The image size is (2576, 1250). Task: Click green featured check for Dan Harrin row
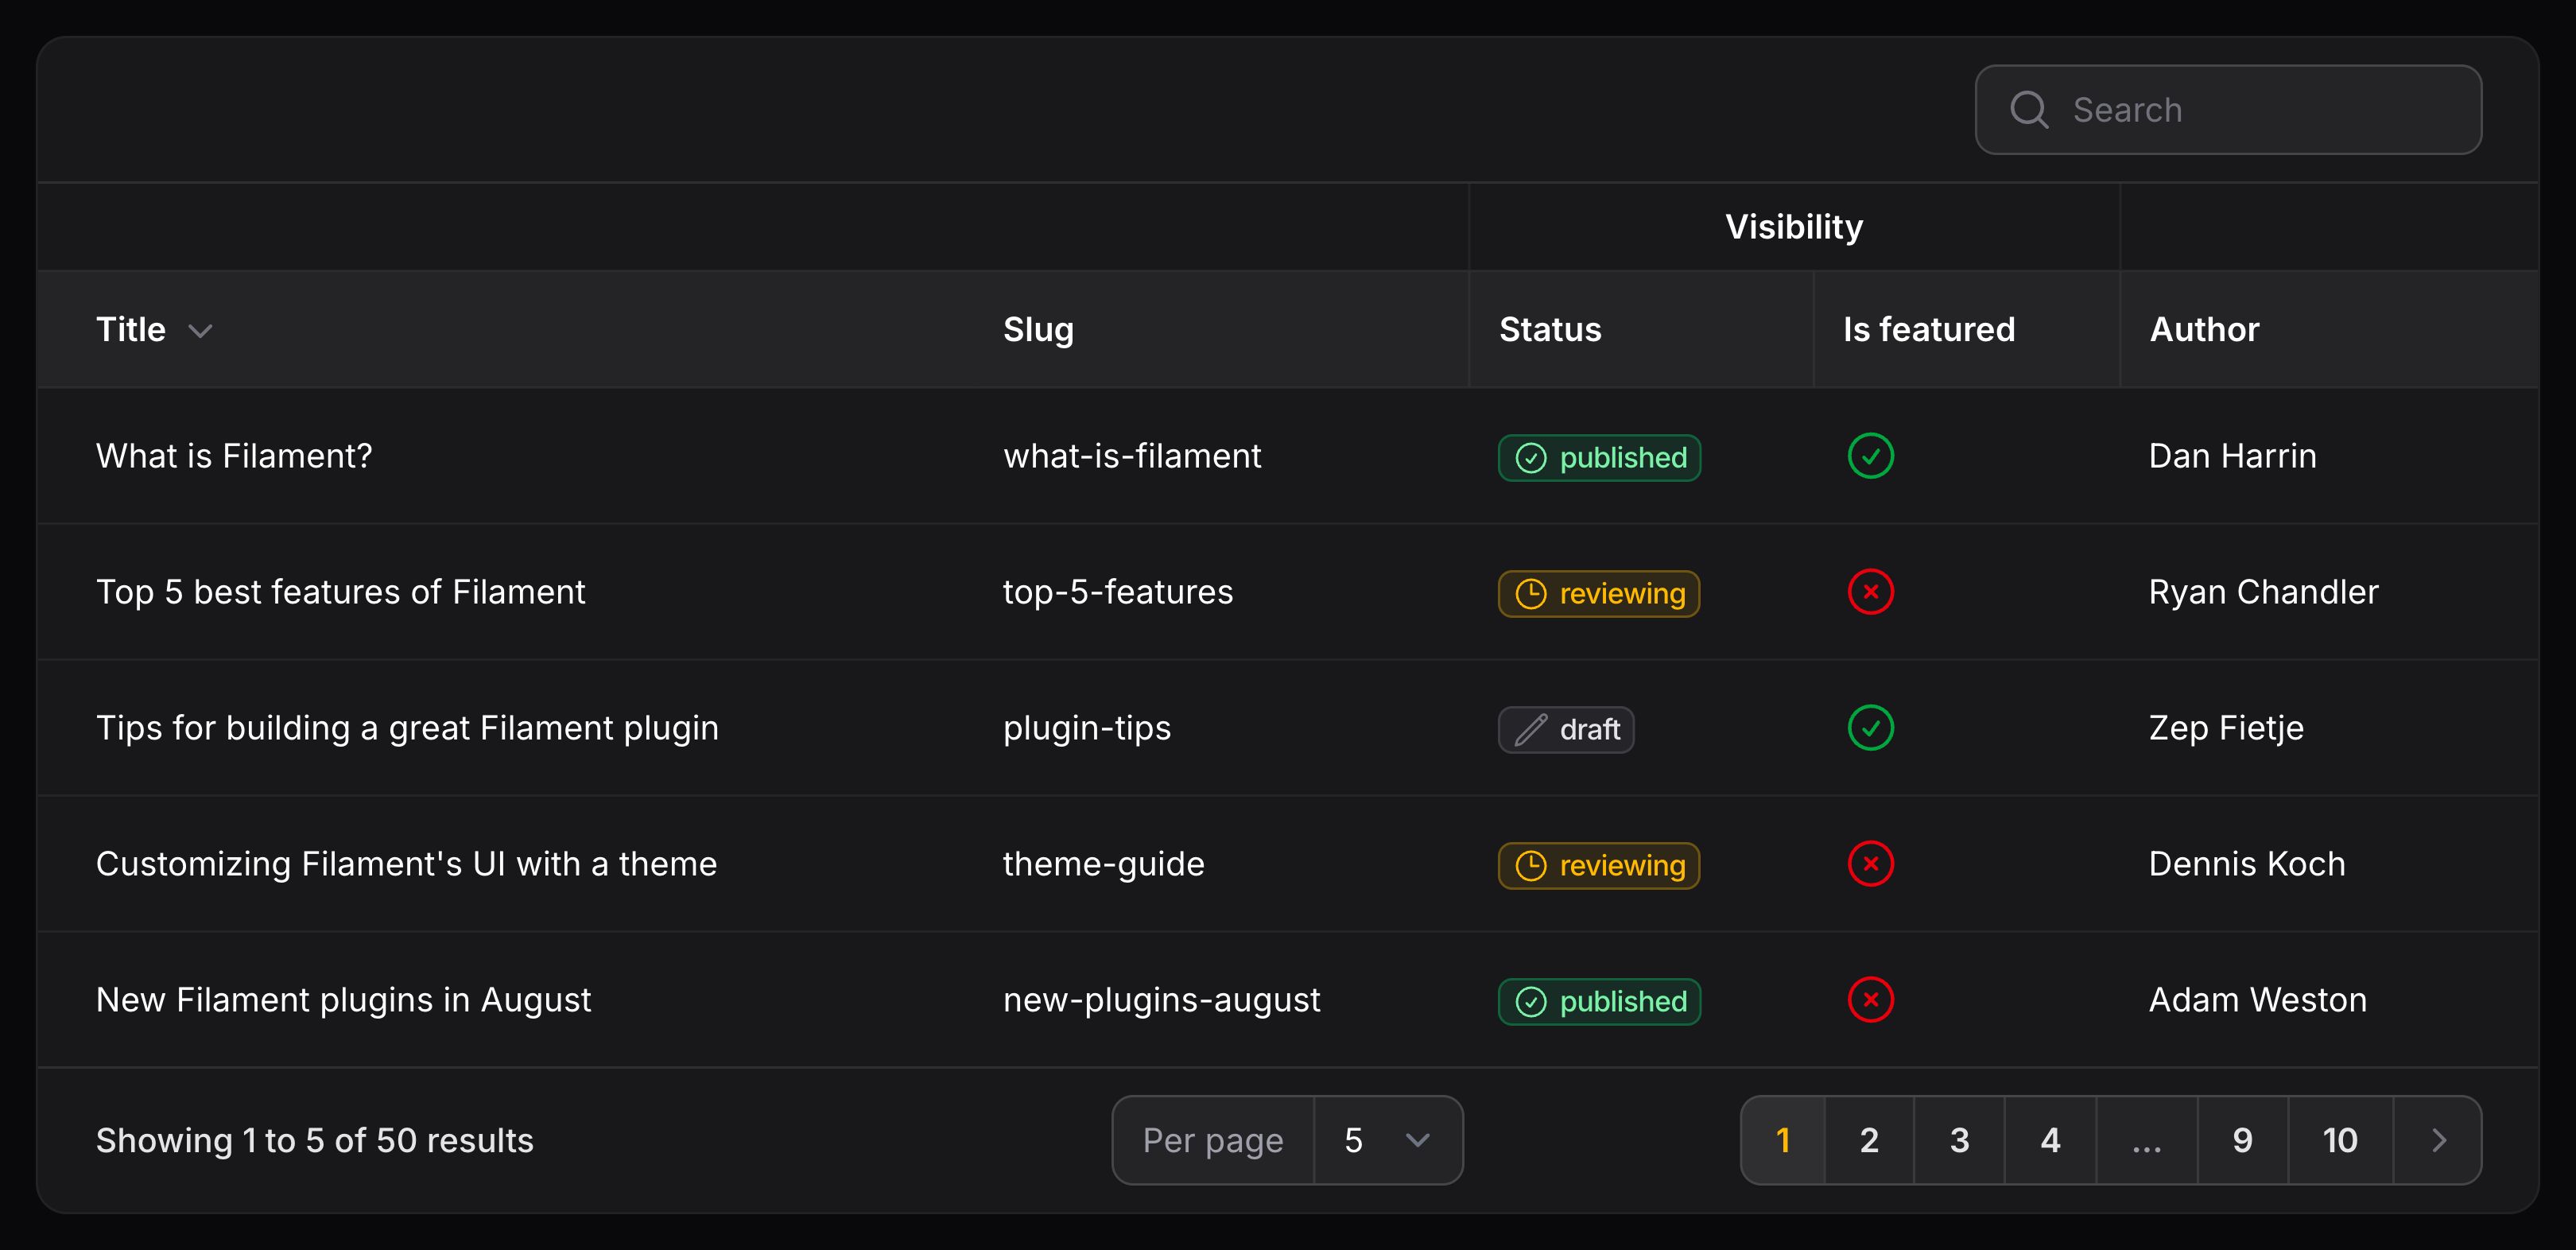tap(1871, 456)
